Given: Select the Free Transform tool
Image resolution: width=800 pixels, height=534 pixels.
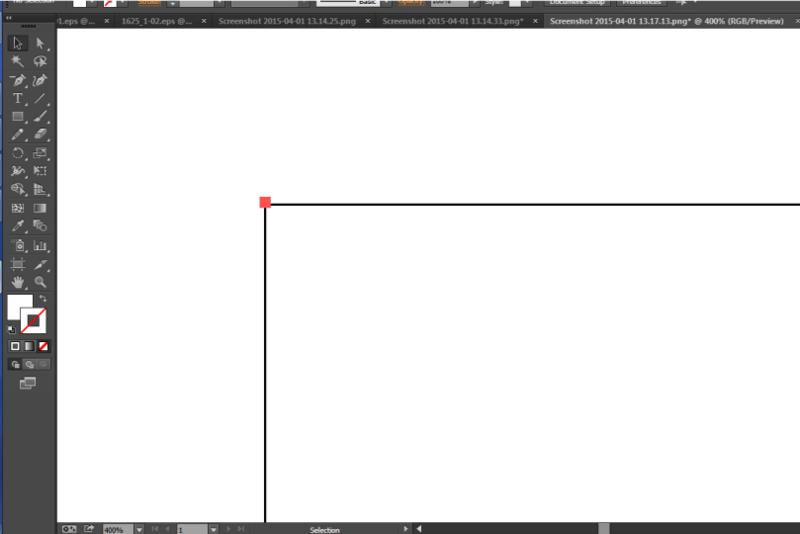Looking at the screenshot, I should click(x=40, y=171).
